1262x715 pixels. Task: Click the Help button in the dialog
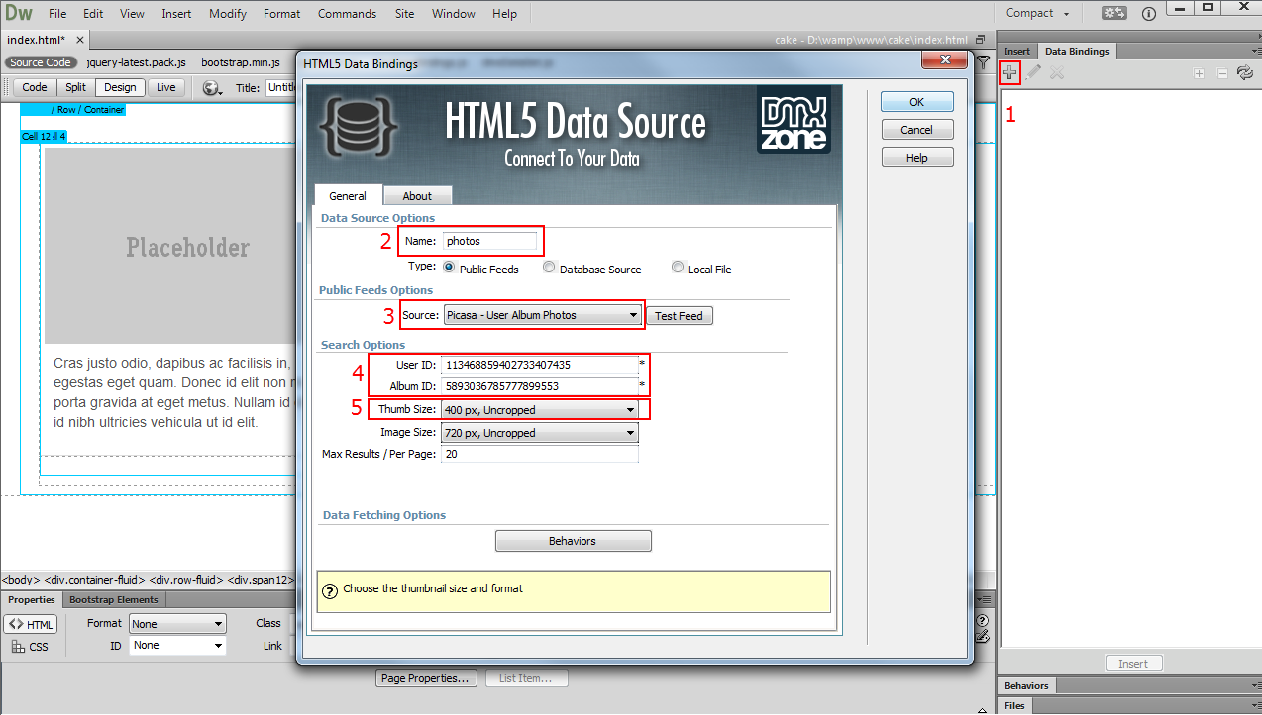click(x=917, y=158)
